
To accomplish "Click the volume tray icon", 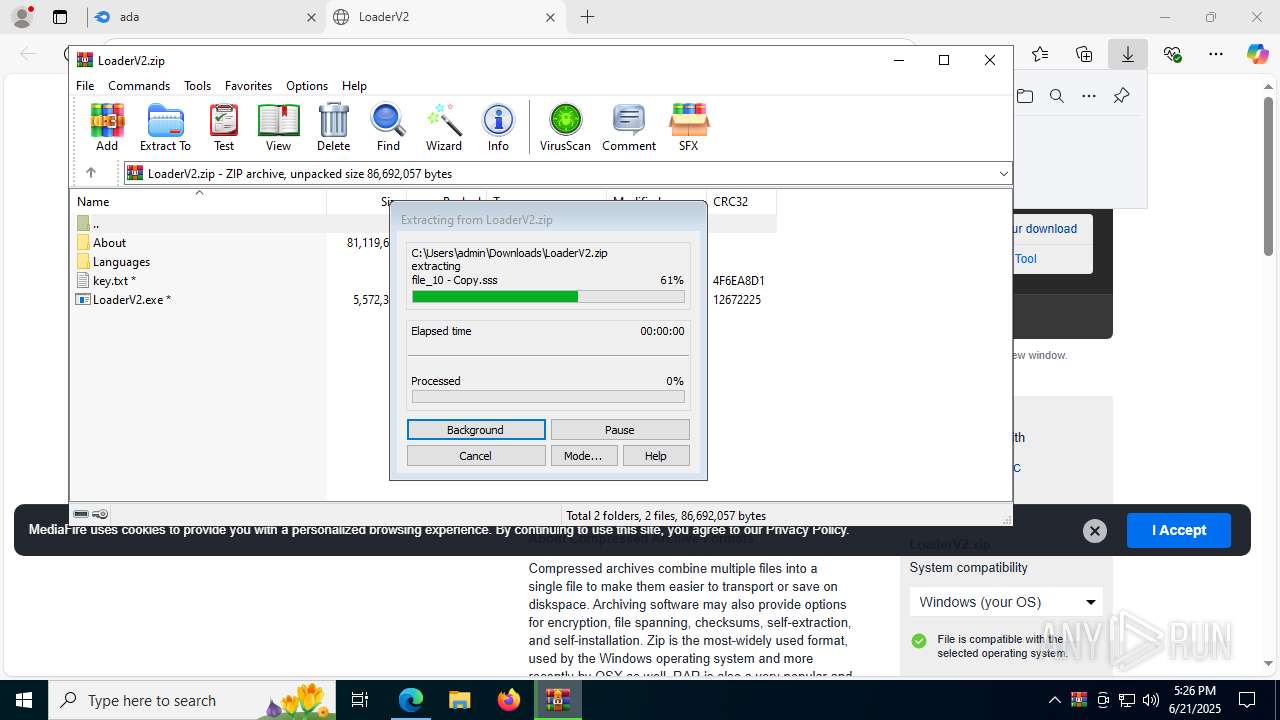I will click(1151, 700).
